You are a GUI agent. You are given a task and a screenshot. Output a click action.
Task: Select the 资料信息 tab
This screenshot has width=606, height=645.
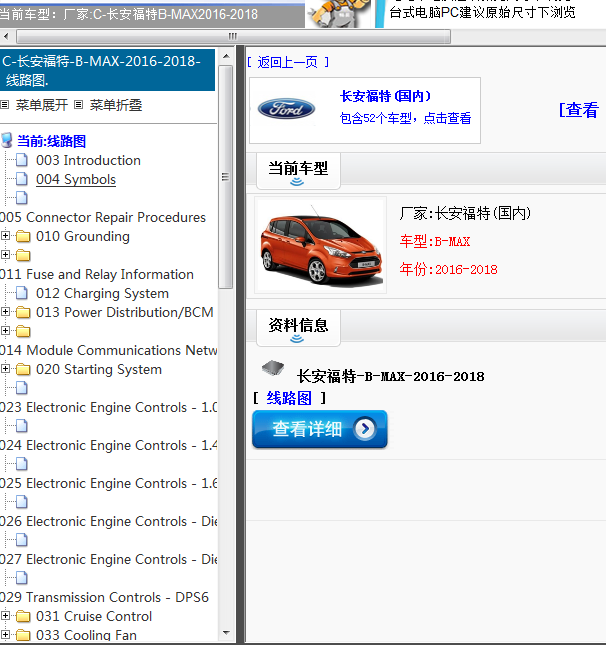(x=298, y=328)
